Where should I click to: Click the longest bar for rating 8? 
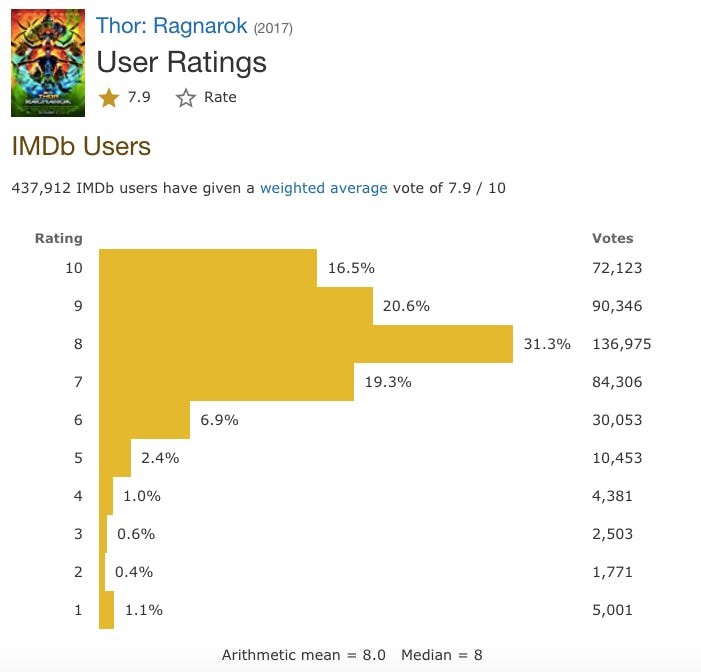click(x=306, y=344)
